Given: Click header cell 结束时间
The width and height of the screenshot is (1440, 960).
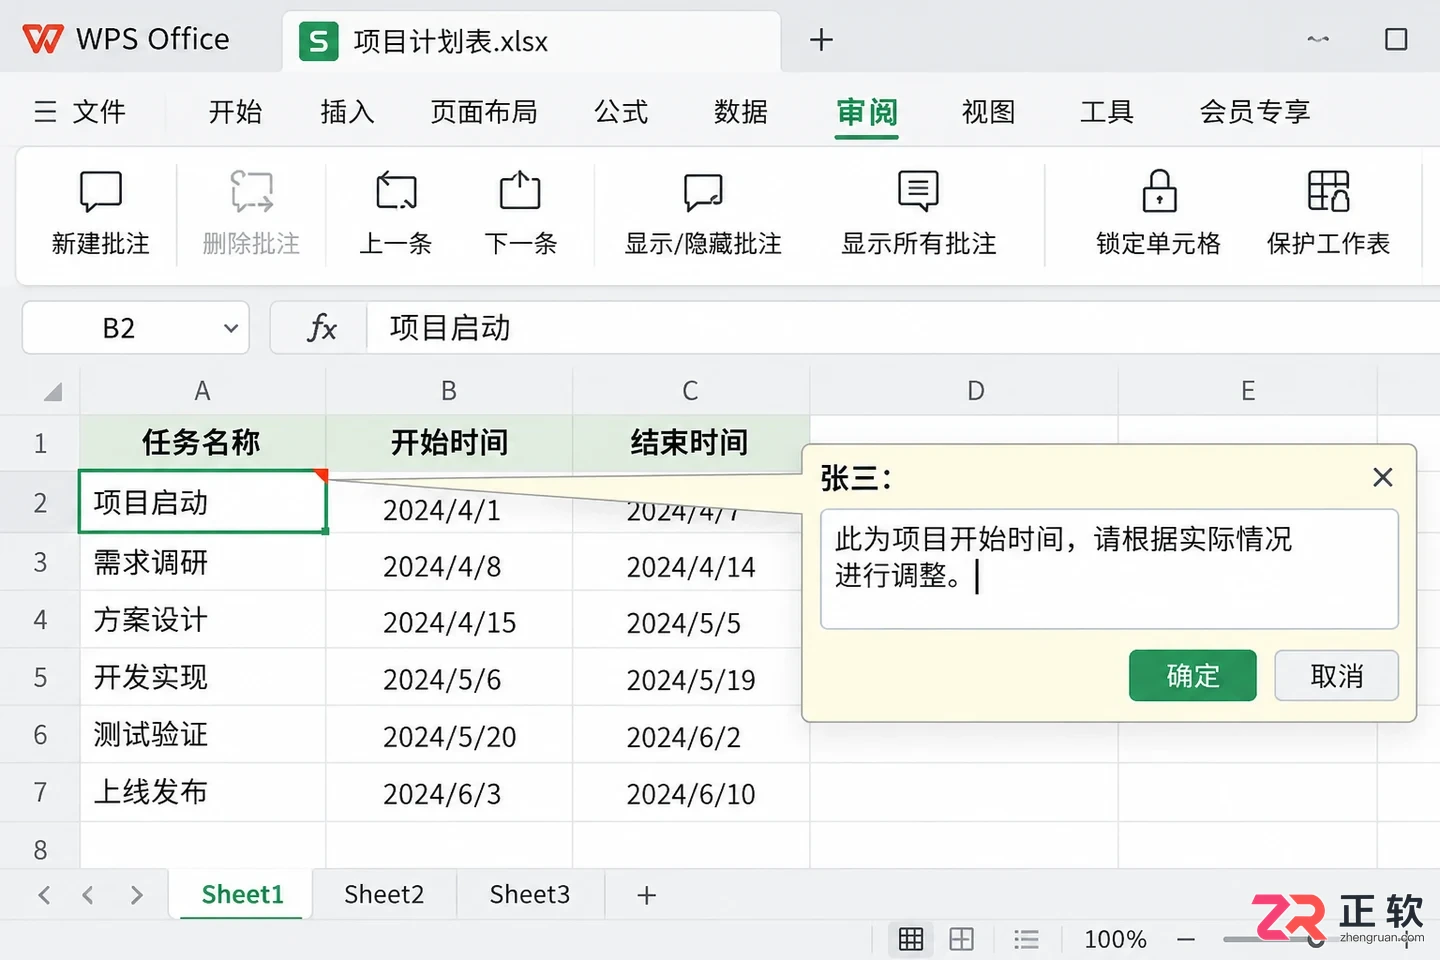Looking at the screenshot, I should 690,442.
